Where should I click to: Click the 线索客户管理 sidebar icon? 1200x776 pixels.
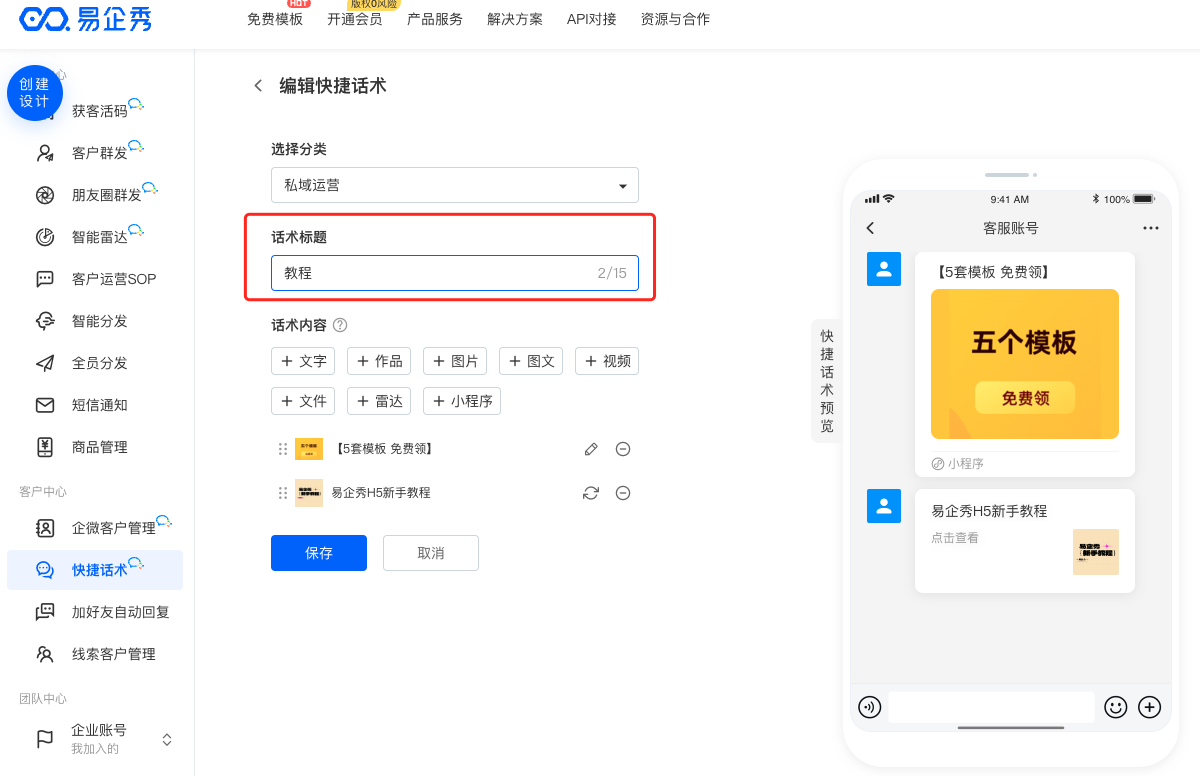45,654
